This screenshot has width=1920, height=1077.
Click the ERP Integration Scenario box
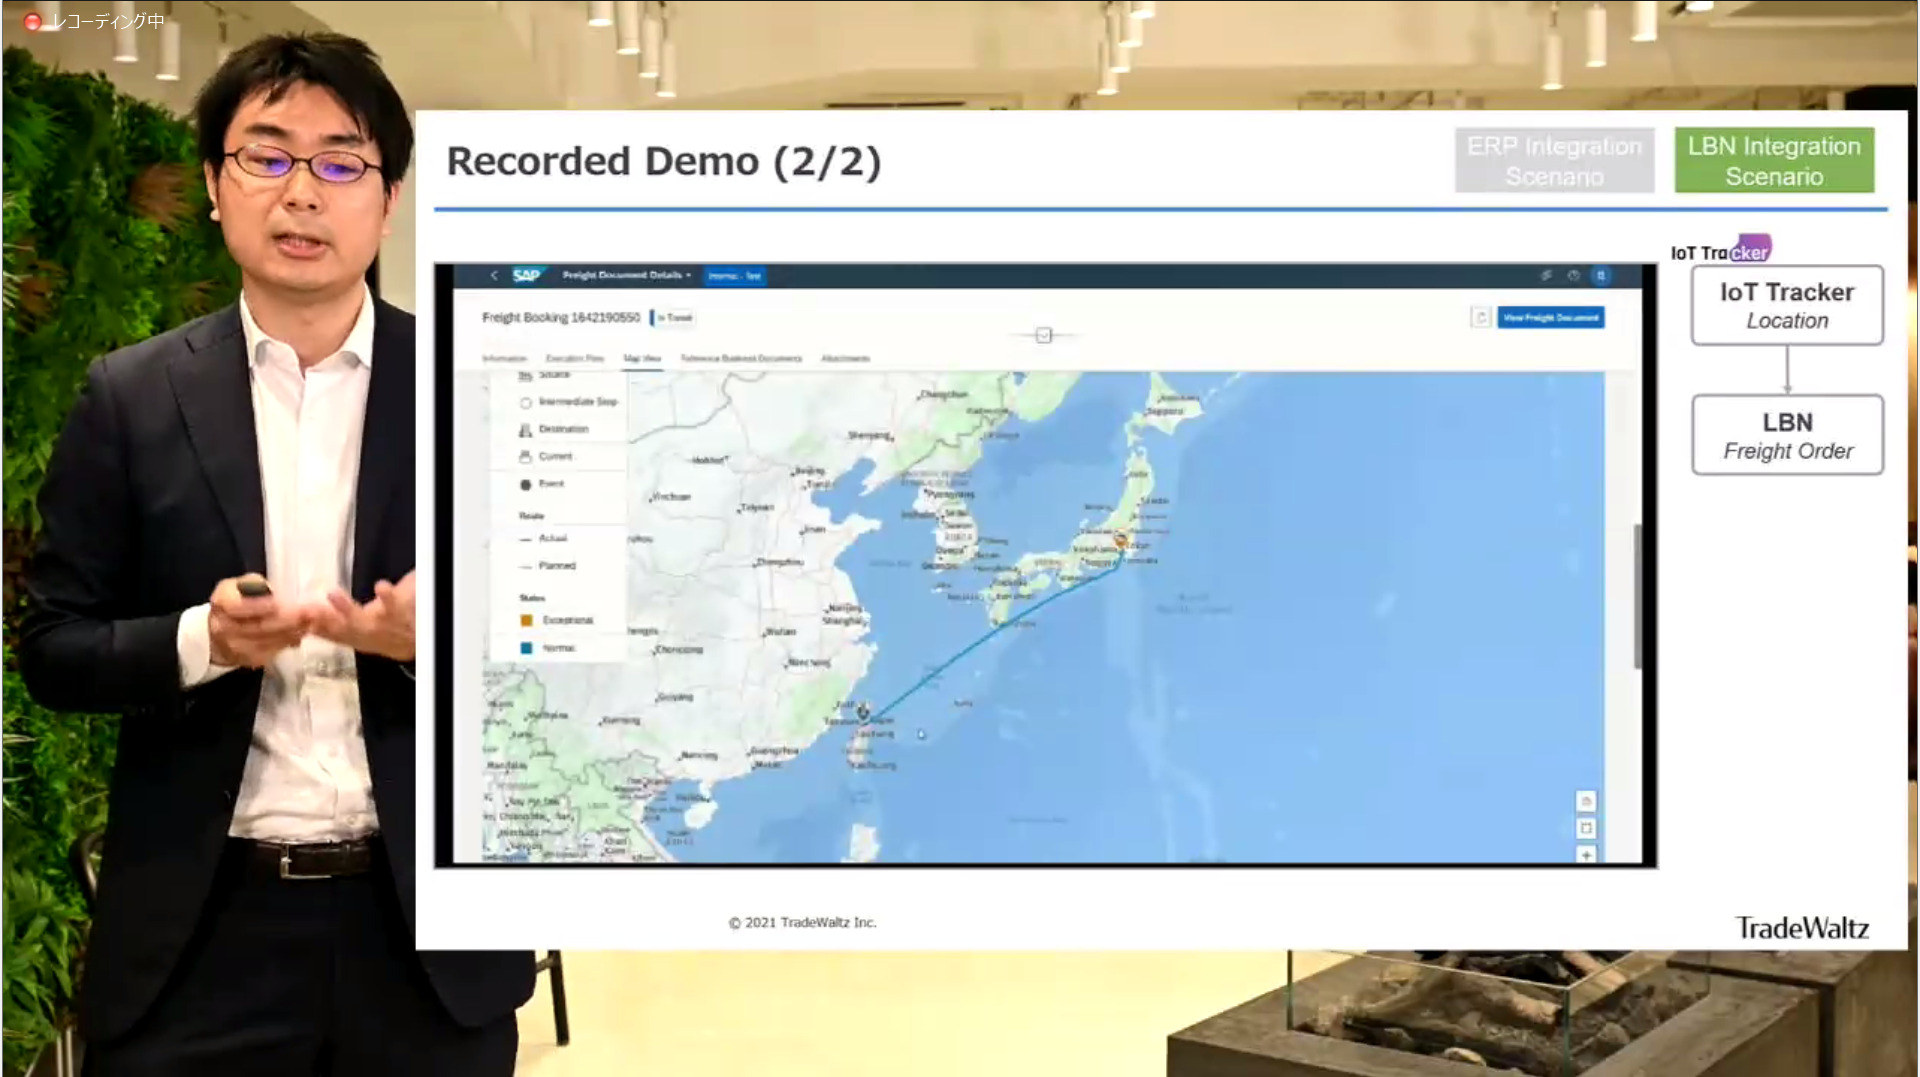1554,160
